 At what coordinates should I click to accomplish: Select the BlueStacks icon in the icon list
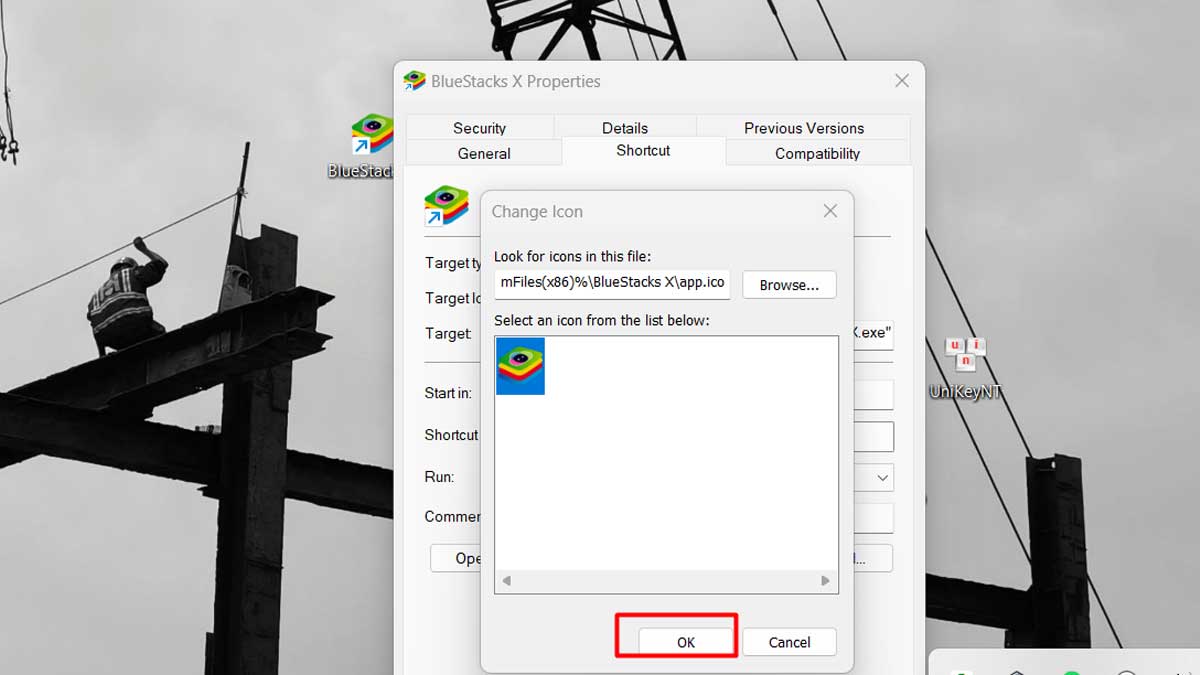tap(520, 366)
